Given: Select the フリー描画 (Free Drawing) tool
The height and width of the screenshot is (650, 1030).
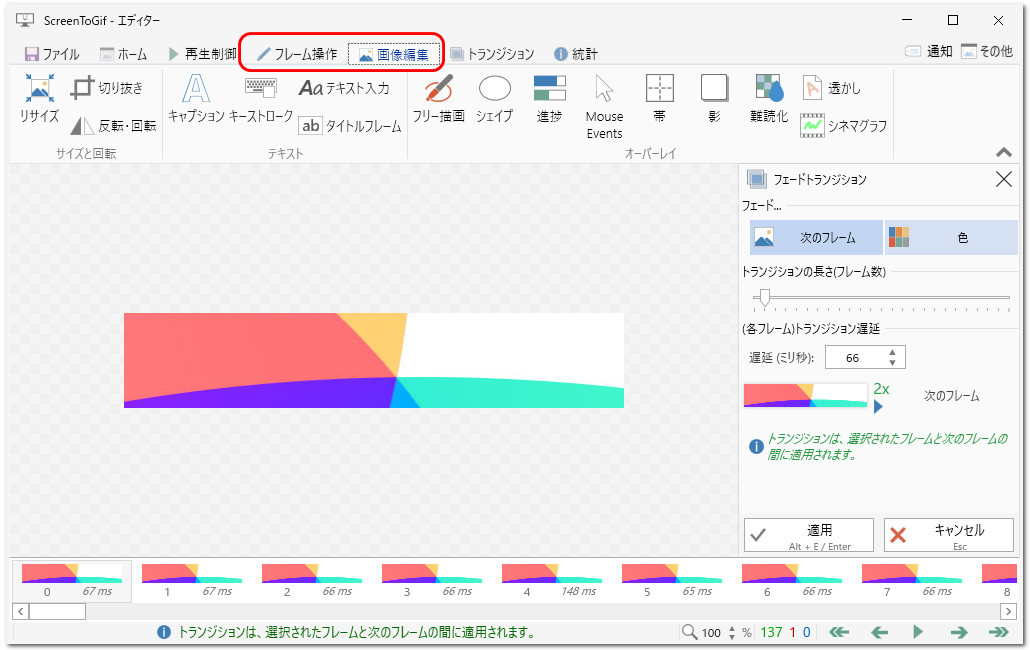Looking at the screenshot, I should 439,100.
